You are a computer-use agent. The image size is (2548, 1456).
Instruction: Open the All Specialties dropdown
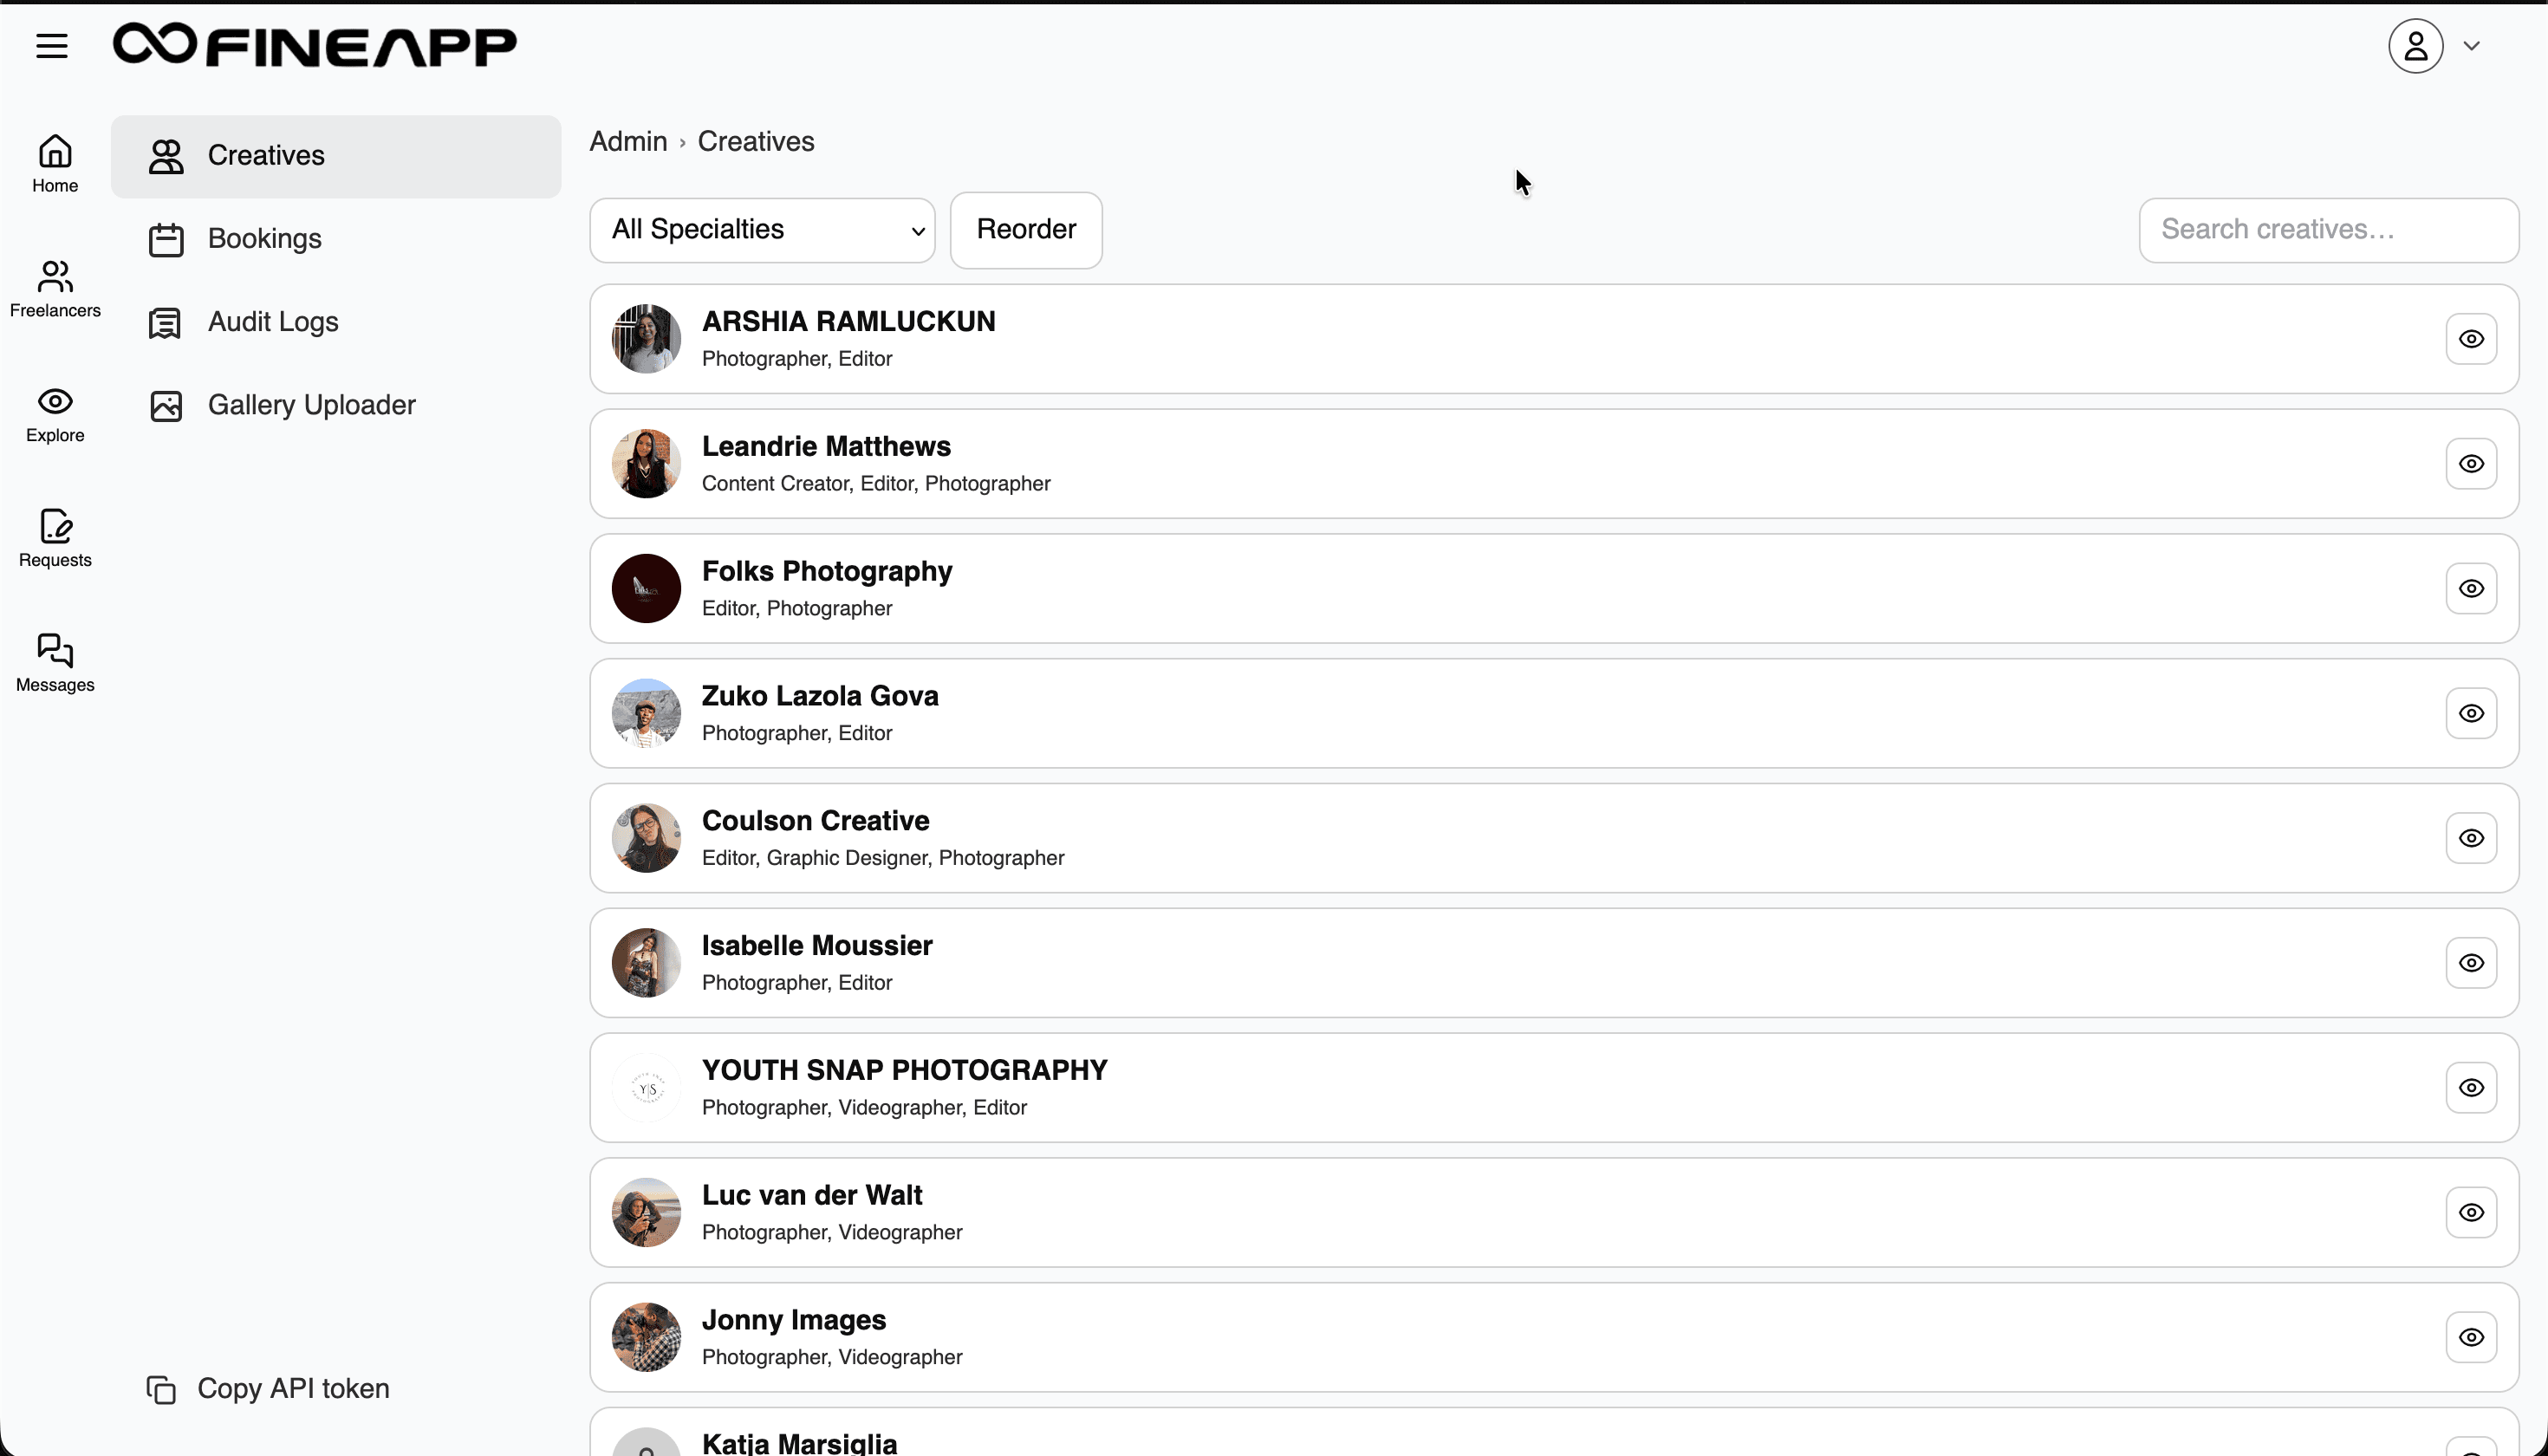pyautogui.click(x=762, y=230)
